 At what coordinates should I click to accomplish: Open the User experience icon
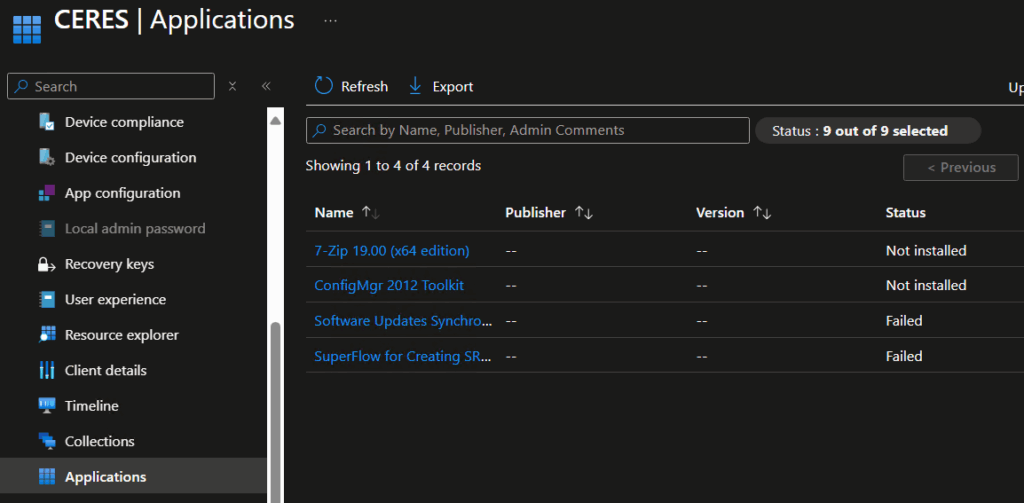46,300
